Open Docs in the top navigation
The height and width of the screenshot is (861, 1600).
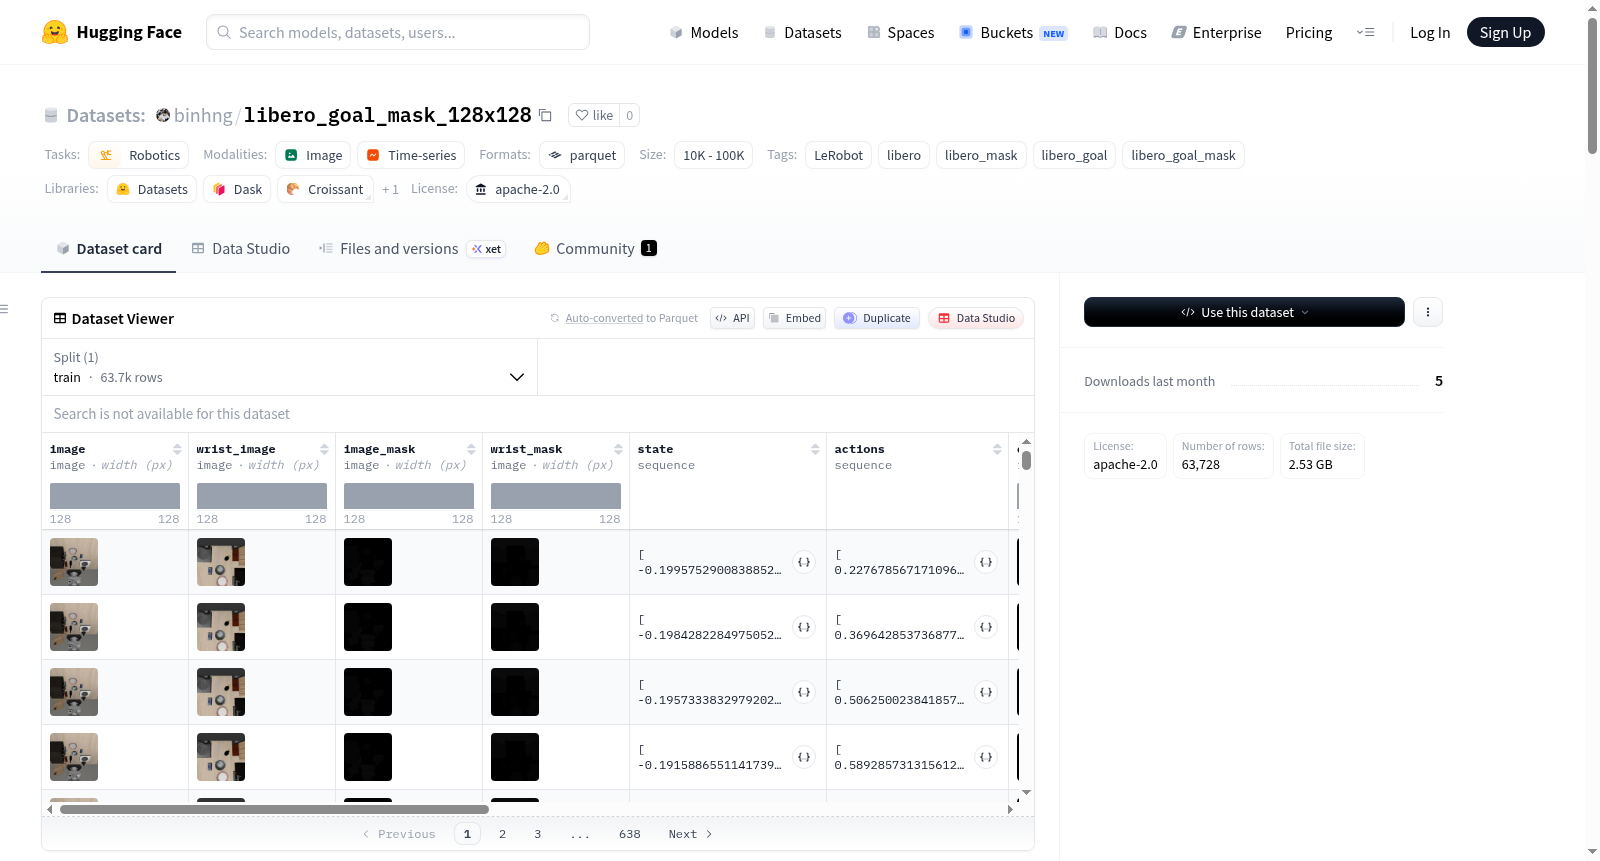(1120, 32)
